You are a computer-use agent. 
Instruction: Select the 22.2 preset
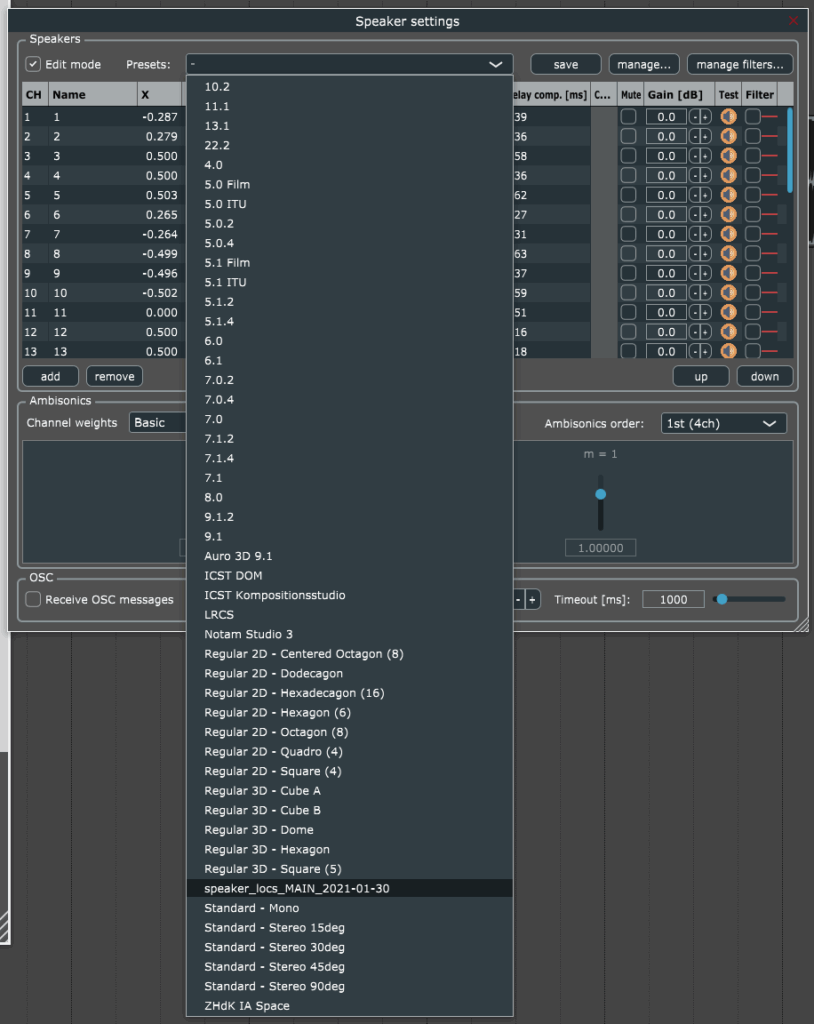tap(350, 145)
